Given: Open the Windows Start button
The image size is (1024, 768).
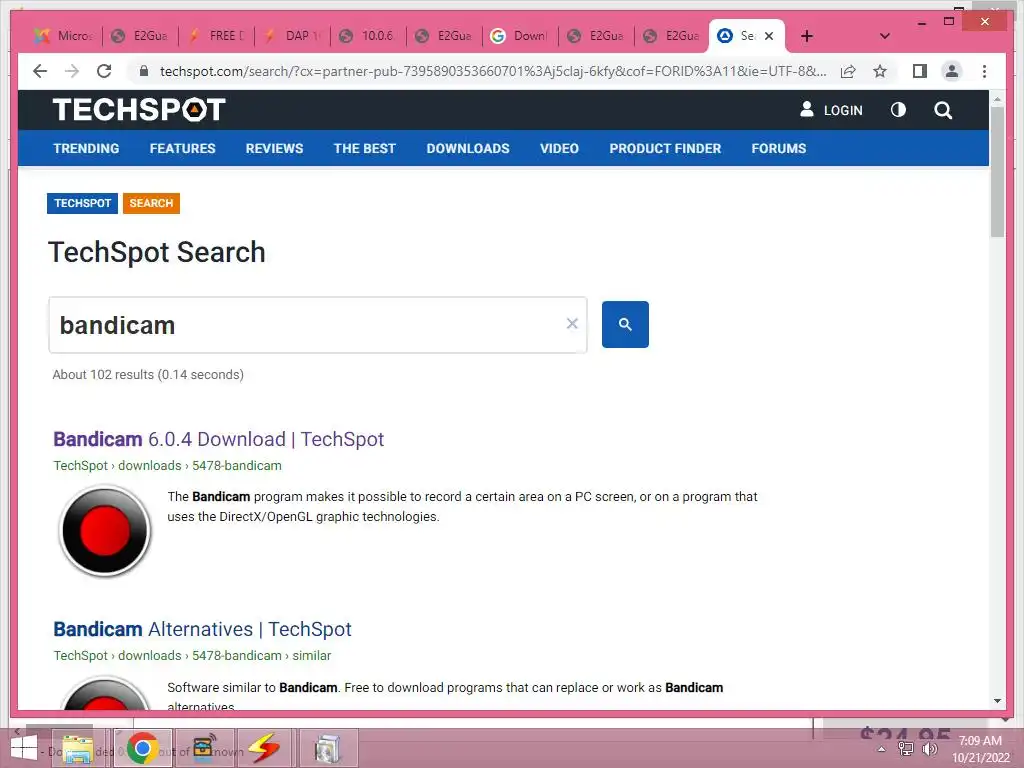Looking at the screenshot, I should tap(24, 748).
